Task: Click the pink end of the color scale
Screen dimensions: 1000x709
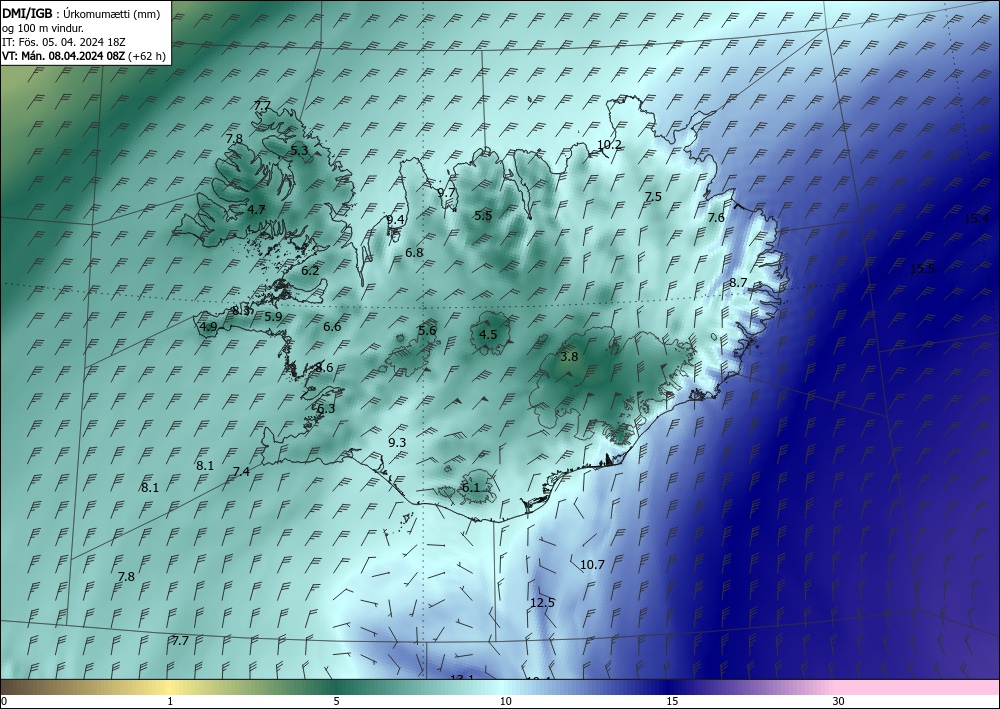Action: click(918, 687)
